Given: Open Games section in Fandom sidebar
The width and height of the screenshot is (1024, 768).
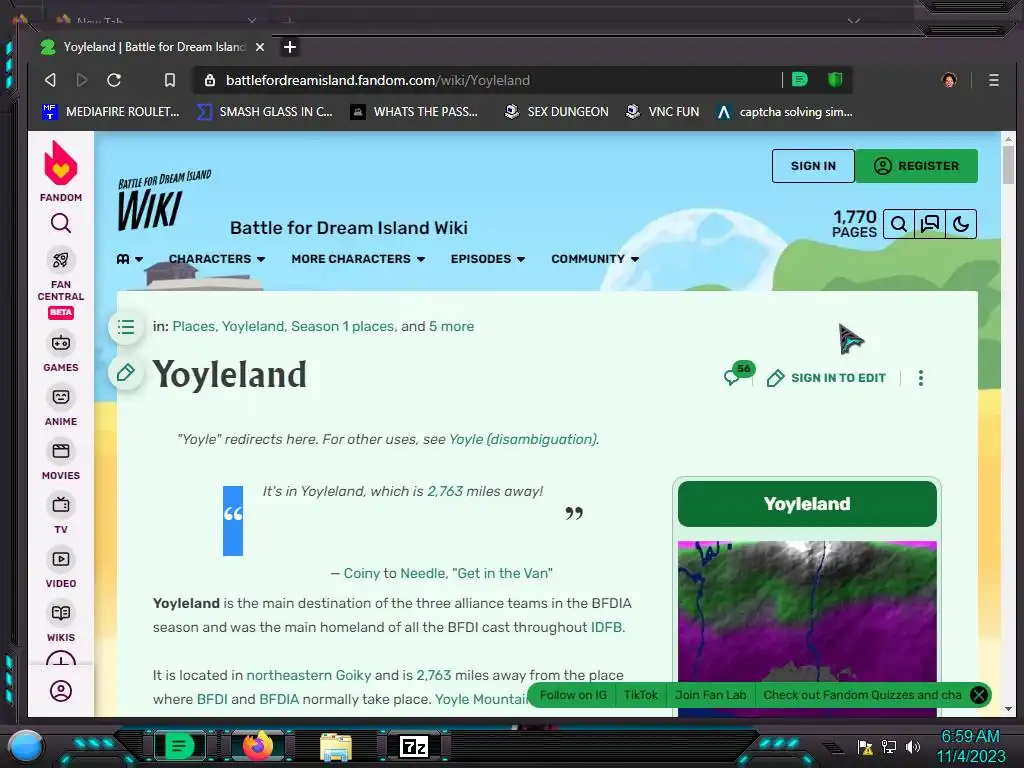Looking at the screenshot, I should click(61, 352).
